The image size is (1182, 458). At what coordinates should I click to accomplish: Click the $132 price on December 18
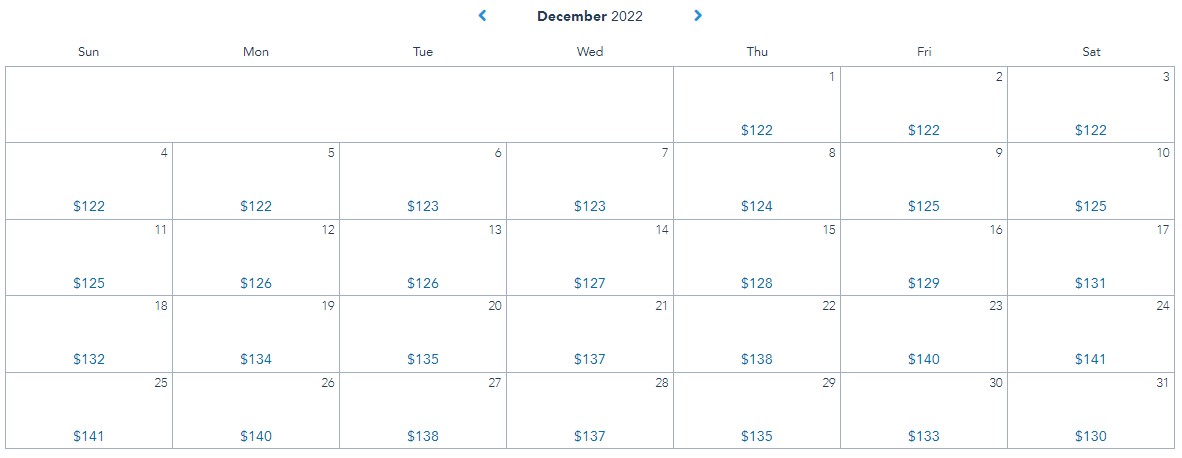[89, 360]
